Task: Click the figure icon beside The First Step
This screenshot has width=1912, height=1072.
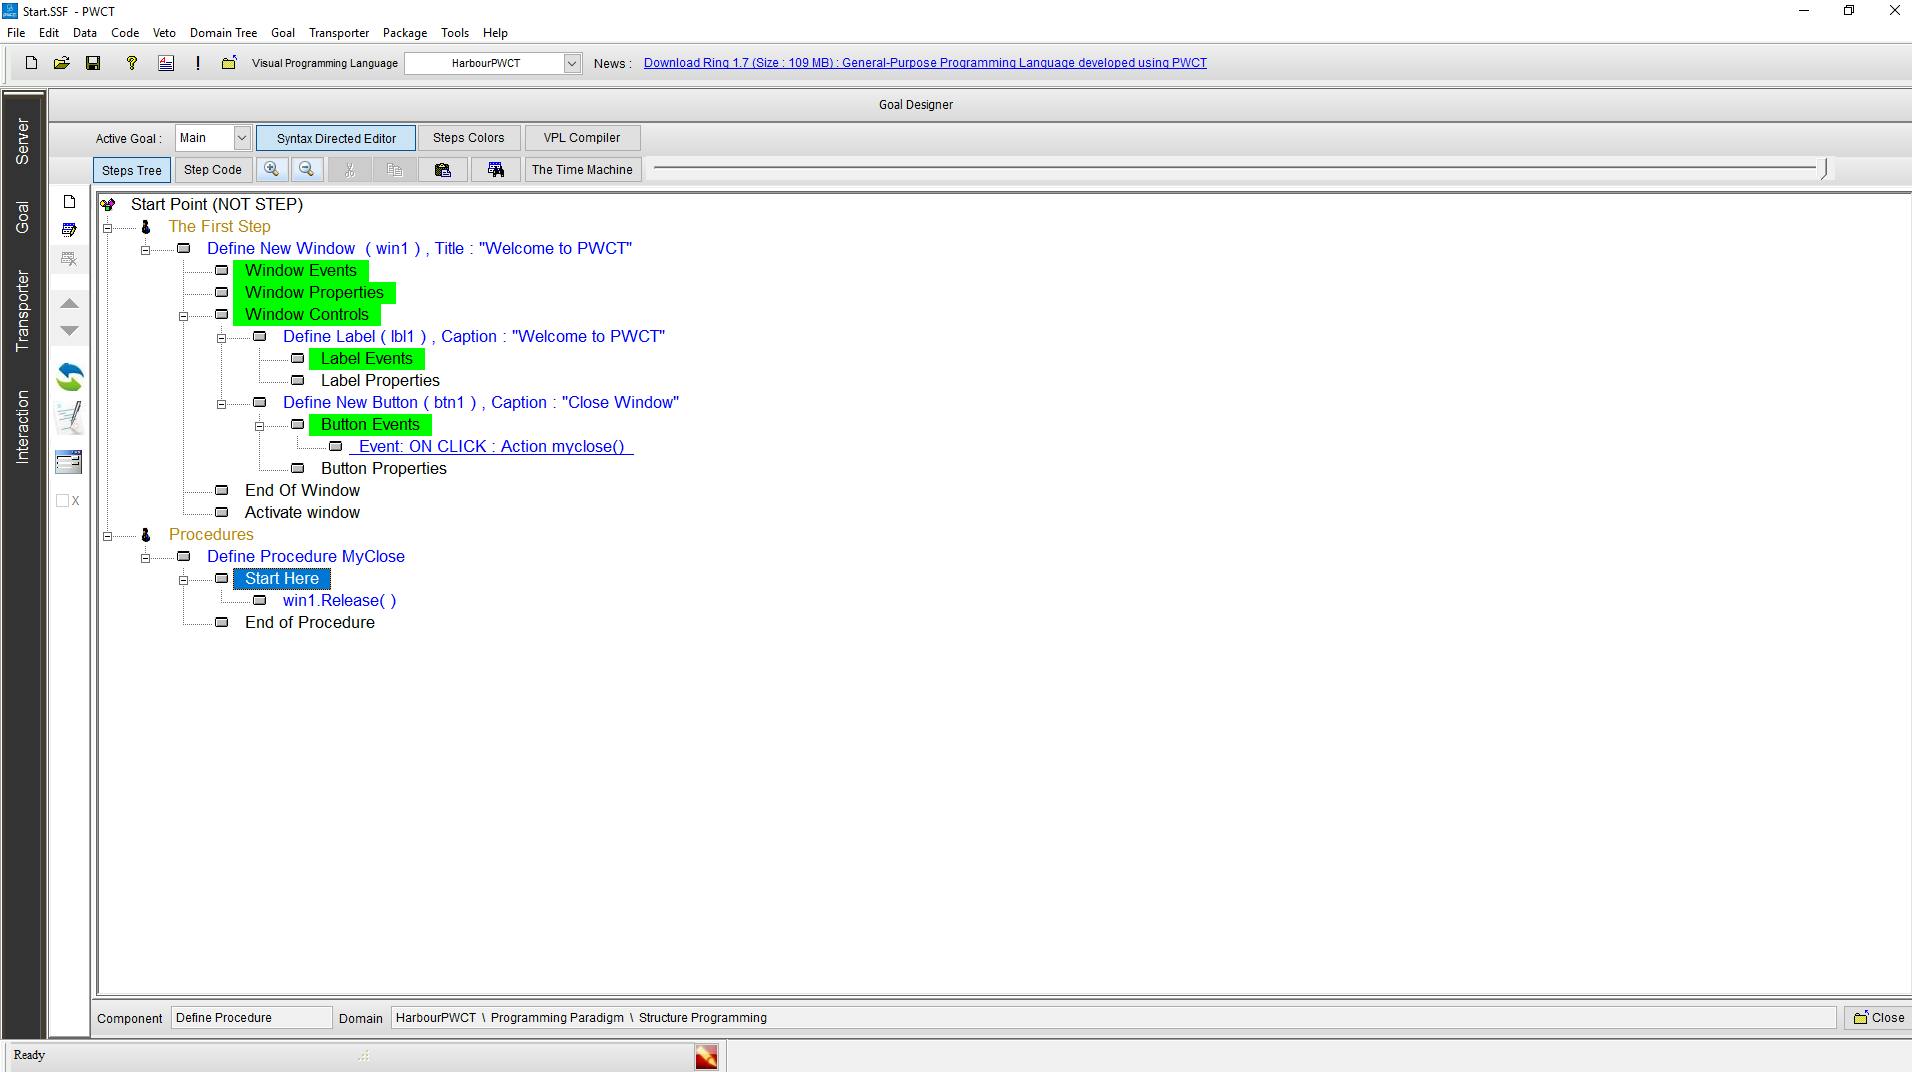Action: [x=146, y=227]
